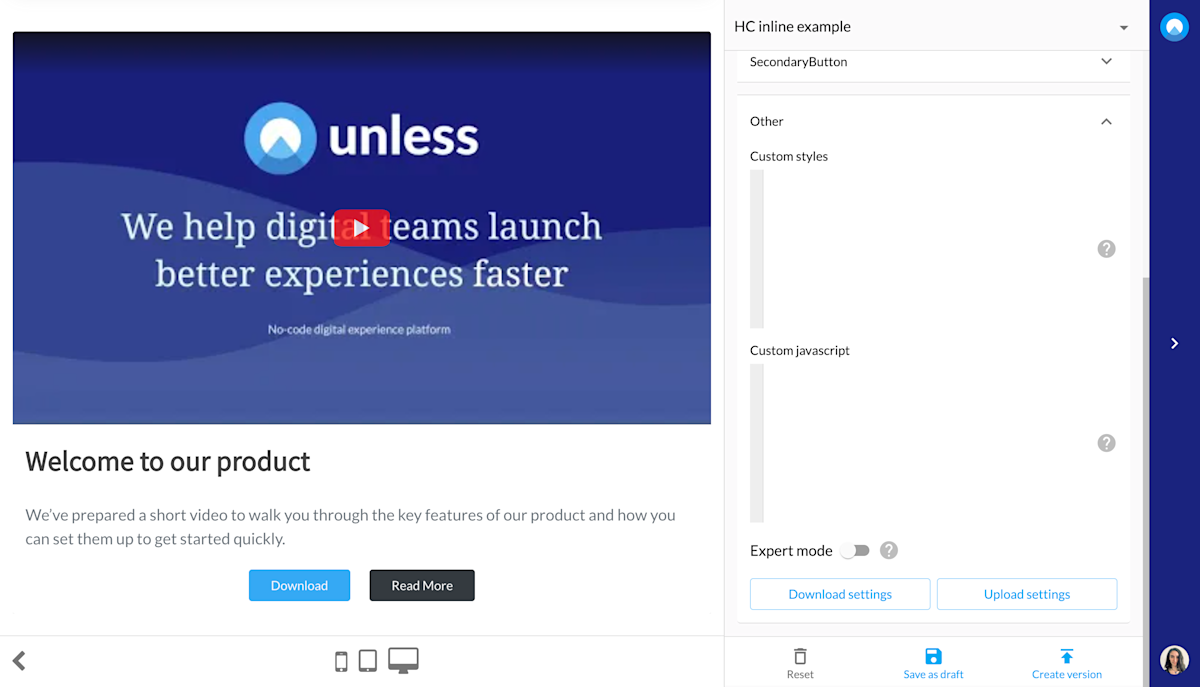
Task: Play the unless intro video
Action: 361,228
